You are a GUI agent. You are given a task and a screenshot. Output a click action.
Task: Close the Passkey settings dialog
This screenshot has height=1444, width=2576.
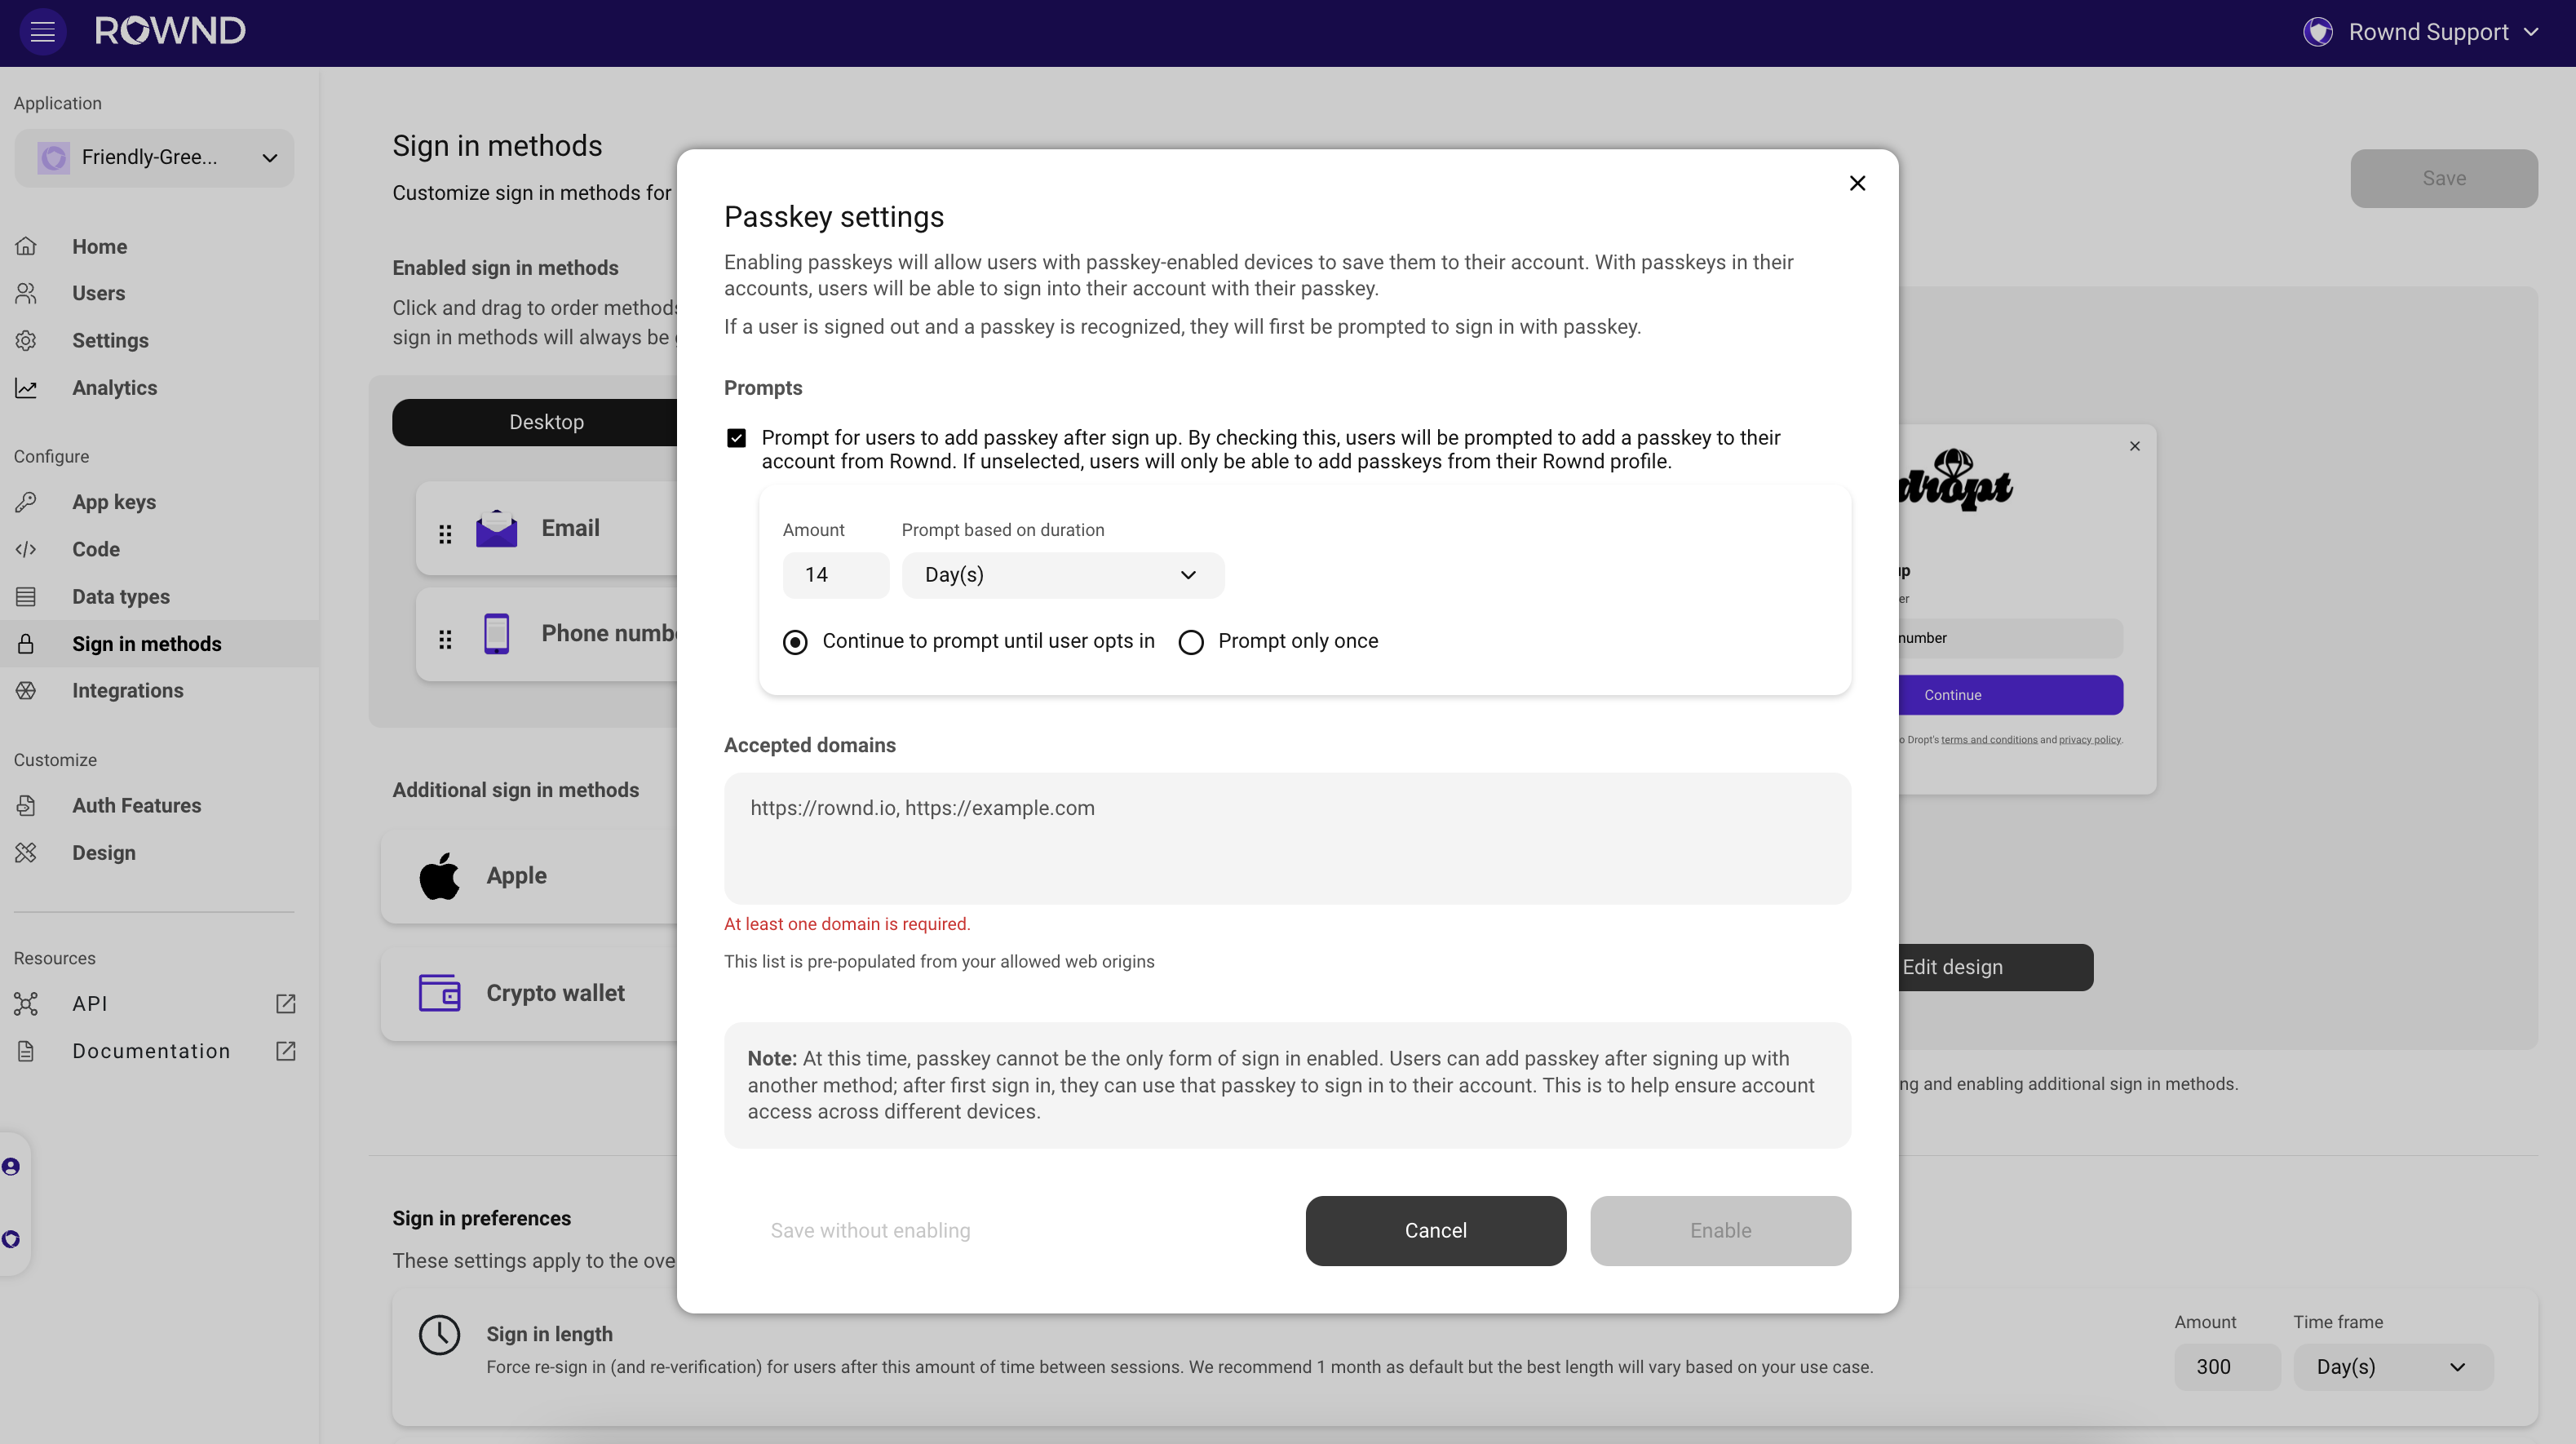coord(1857,183)
